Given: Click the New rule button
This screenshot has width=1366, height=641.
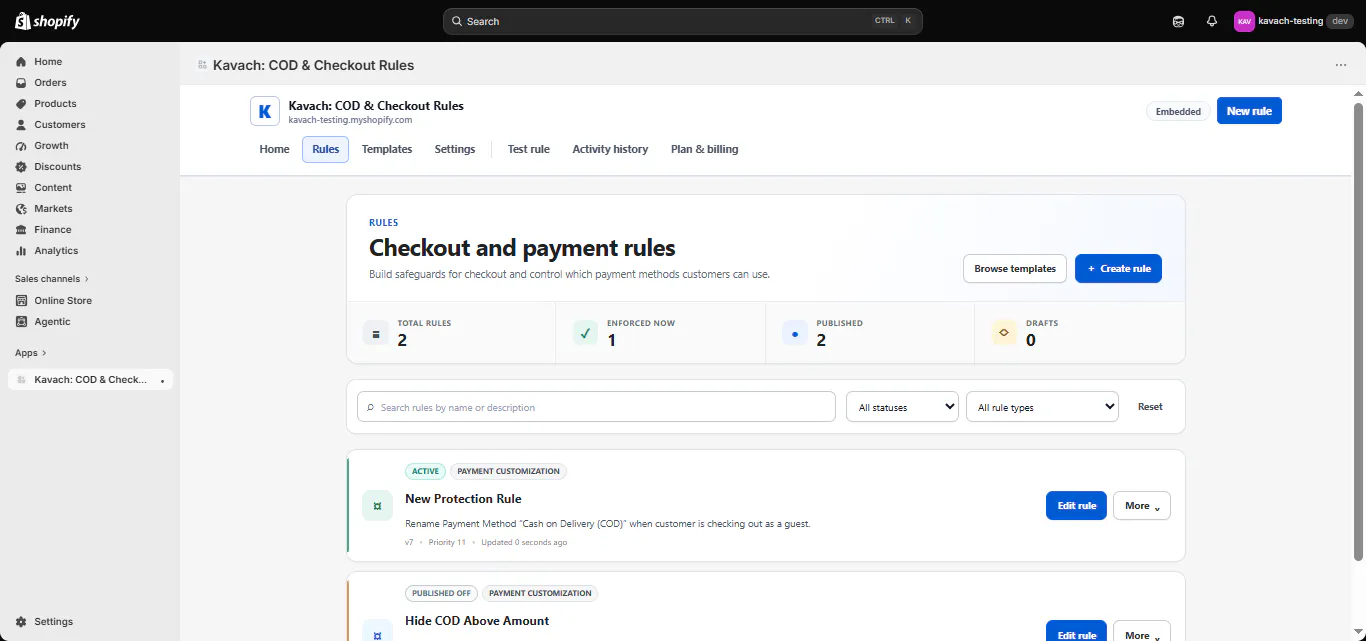Looking at the screenshot, I should [1249, 111].
